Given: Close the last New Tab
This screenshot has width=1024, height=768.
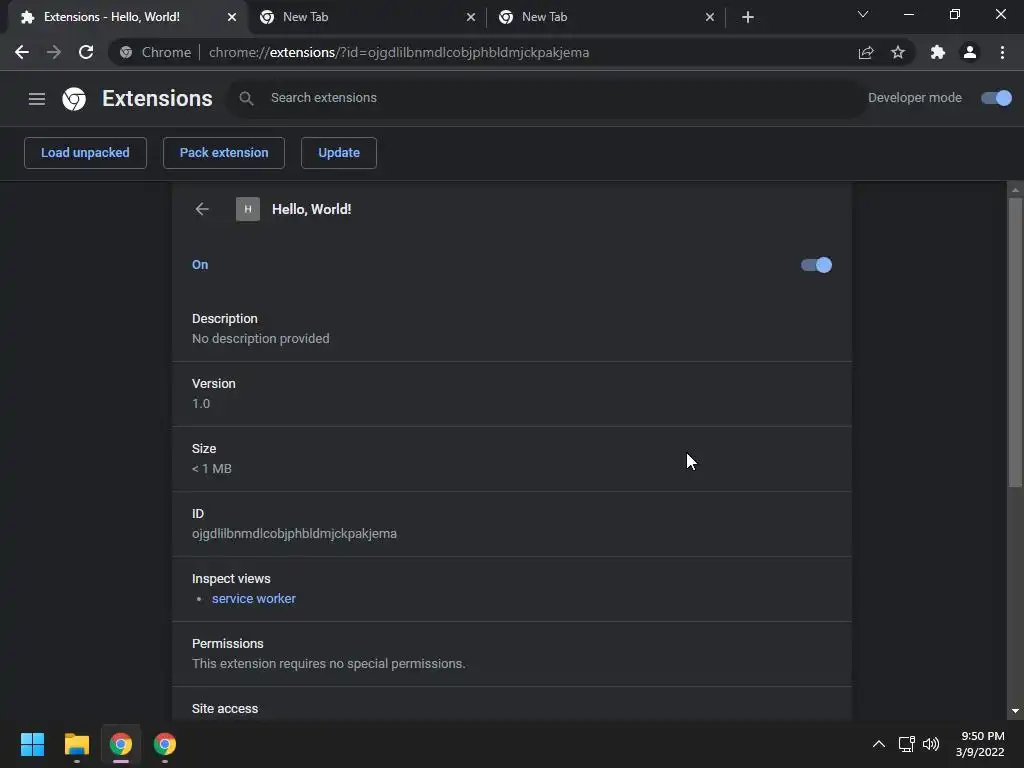Looking at the screenshot, I should (x=710, y=17).
